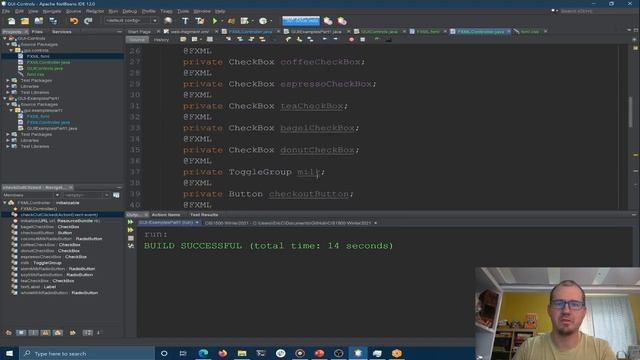Switch to Test Results tab

(x=204, y=215)
